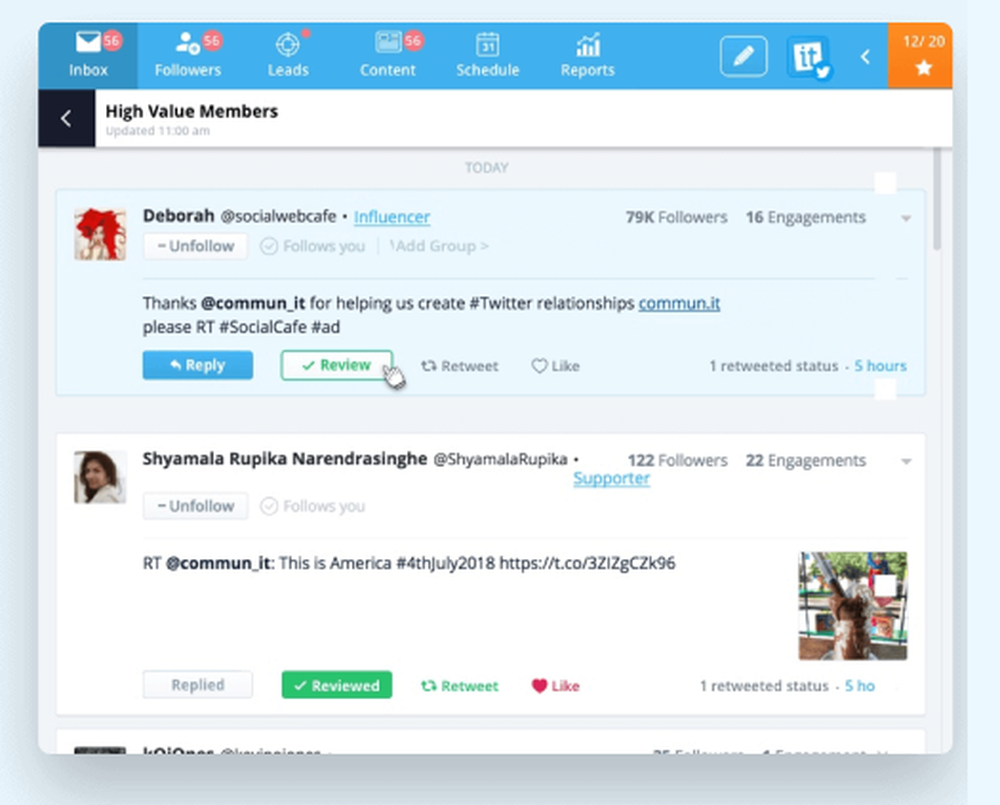Open the Supporter link for Shyamala
The width and height of the screenshot is (1000, 805).
[611, 478]
